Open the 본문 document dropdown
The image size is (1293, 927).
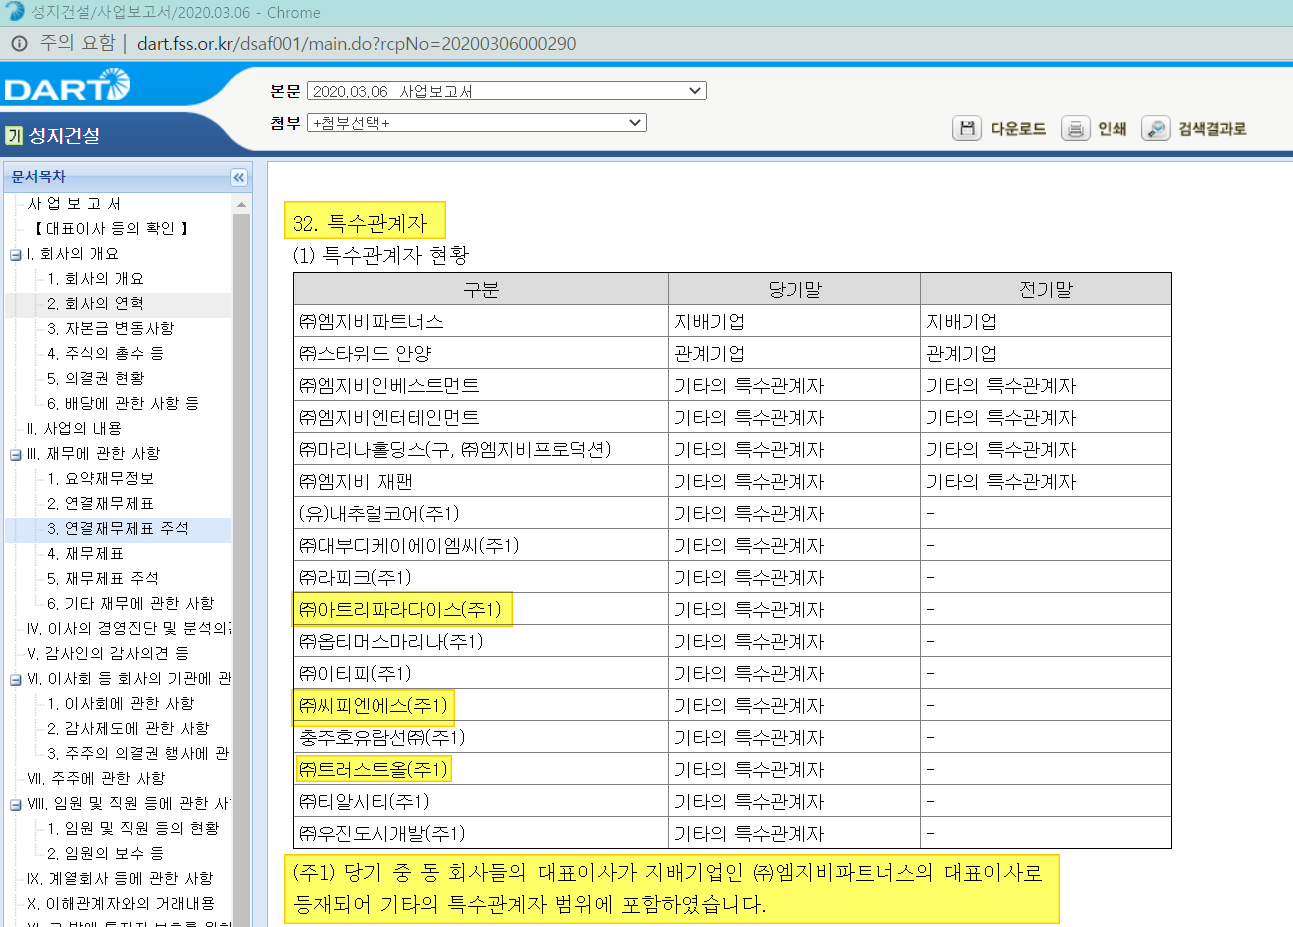pyautogui.click(x=507, y=91)
